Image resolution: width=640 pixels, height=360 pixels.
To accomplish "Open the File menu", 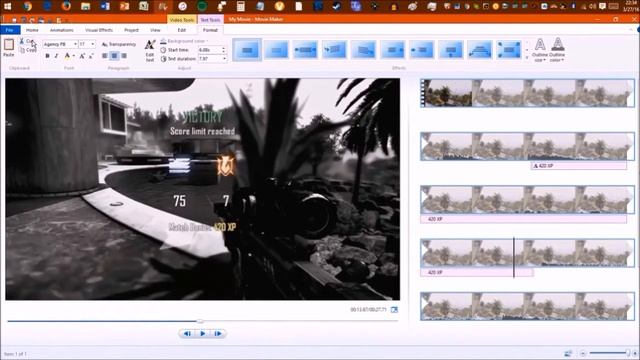I will tap(10, 30).
